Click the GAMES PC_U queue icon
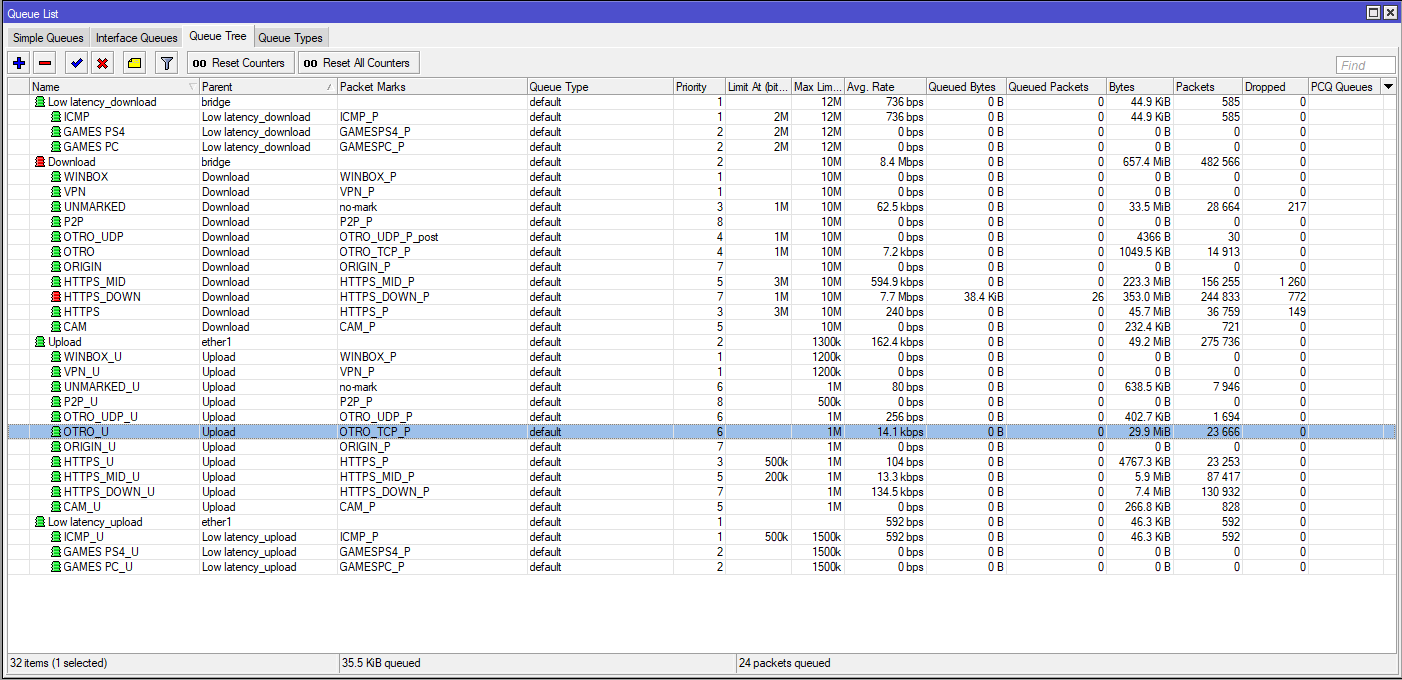 tap(56, 567)
